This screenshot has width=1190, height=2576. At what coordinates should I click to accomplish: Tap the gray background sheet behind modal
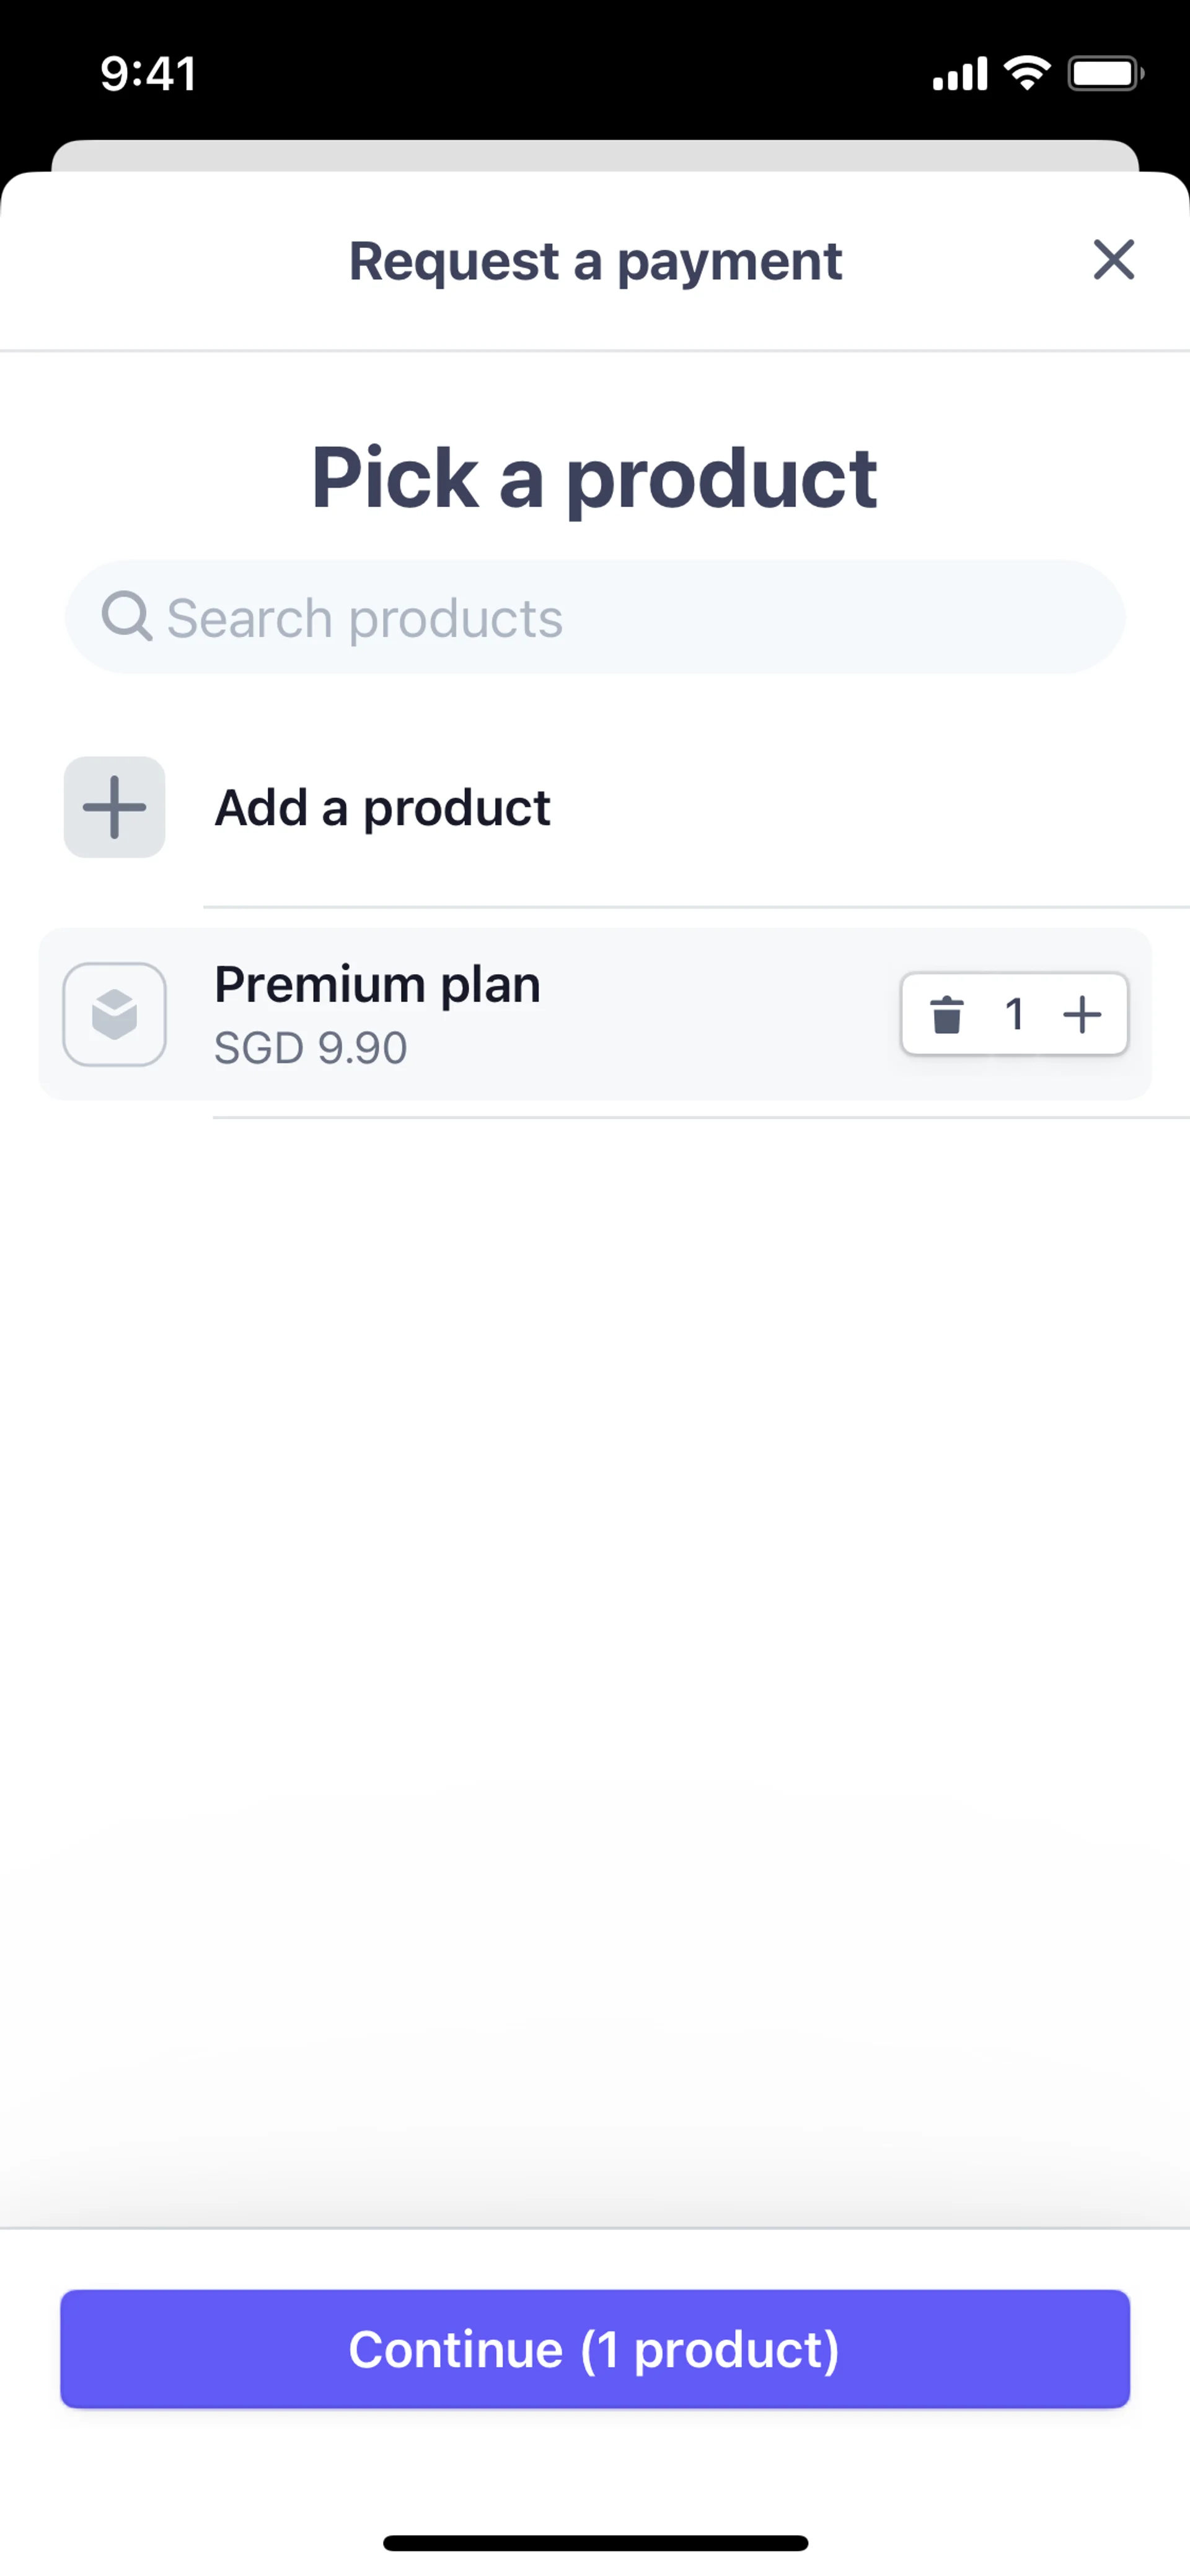click(595, 155)
